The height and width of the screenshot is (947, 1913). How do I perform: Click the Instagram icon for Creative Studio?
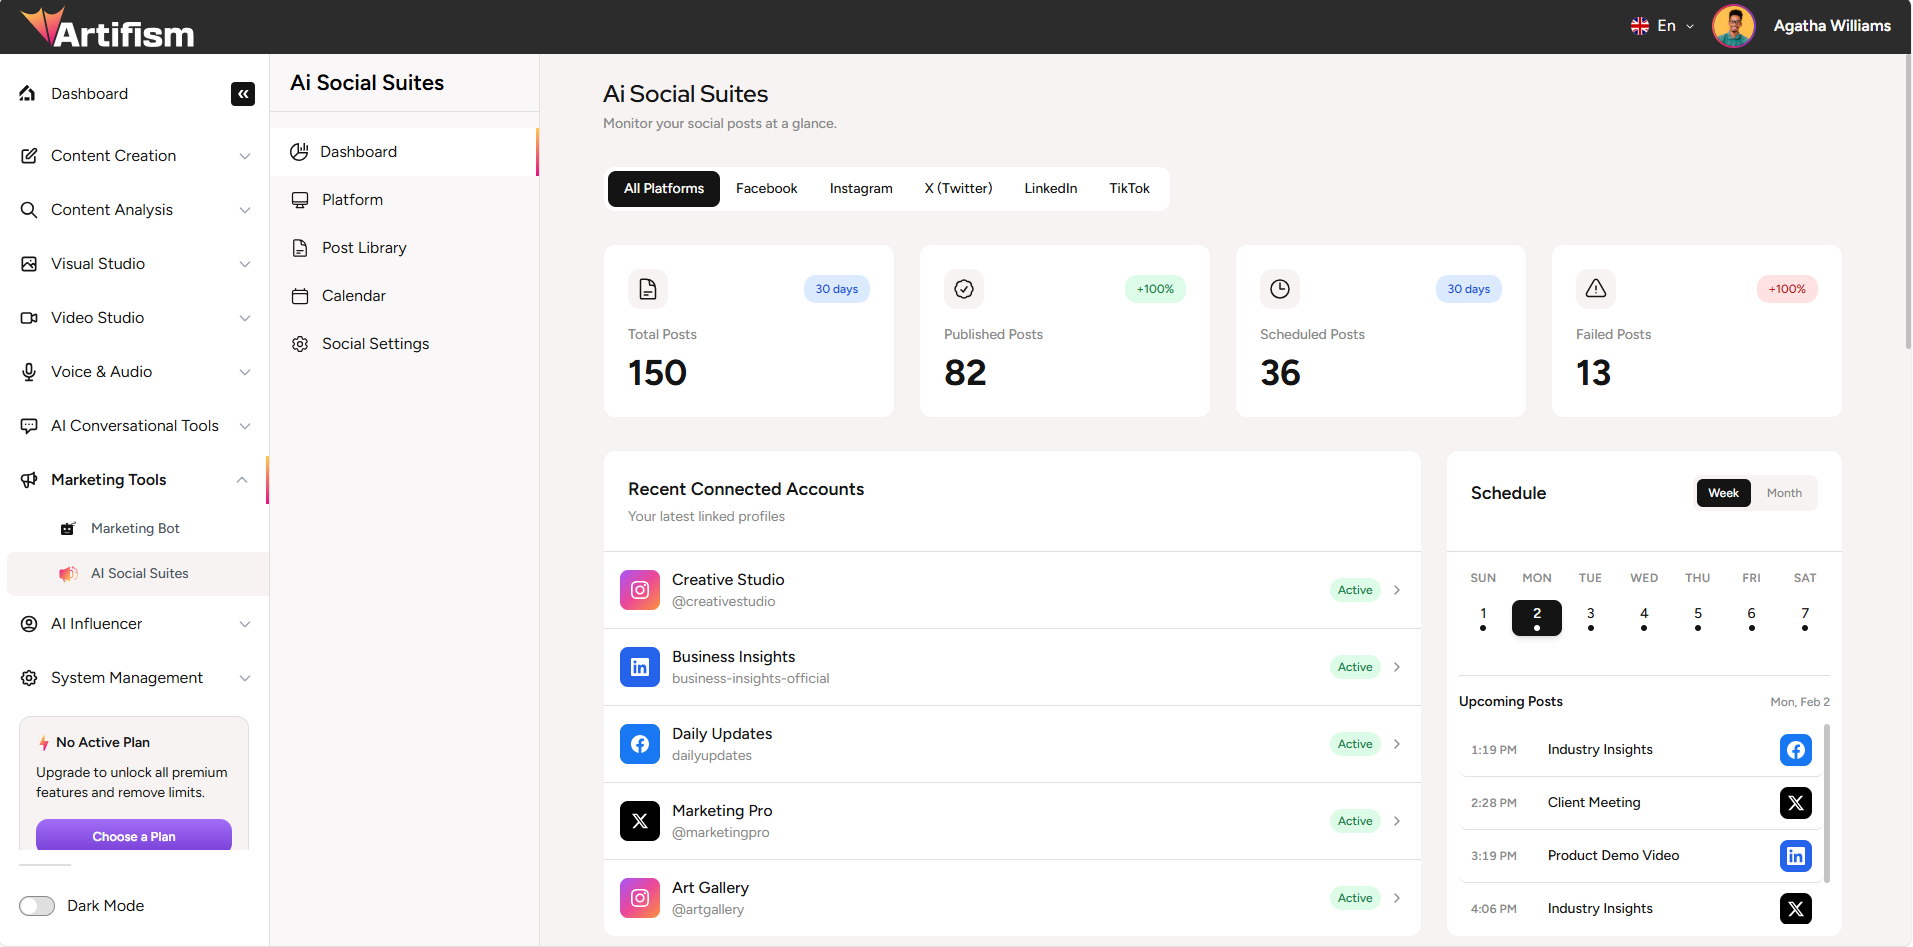coord(640,590)
